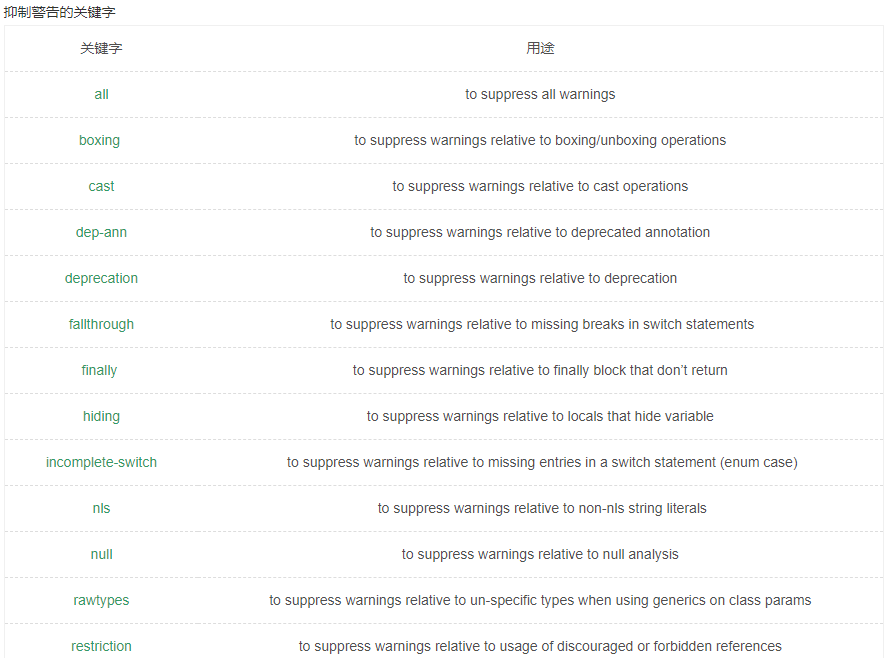Click the '用途' column header
This screenshot has height=658, width=891.
[x=540, y=48]
